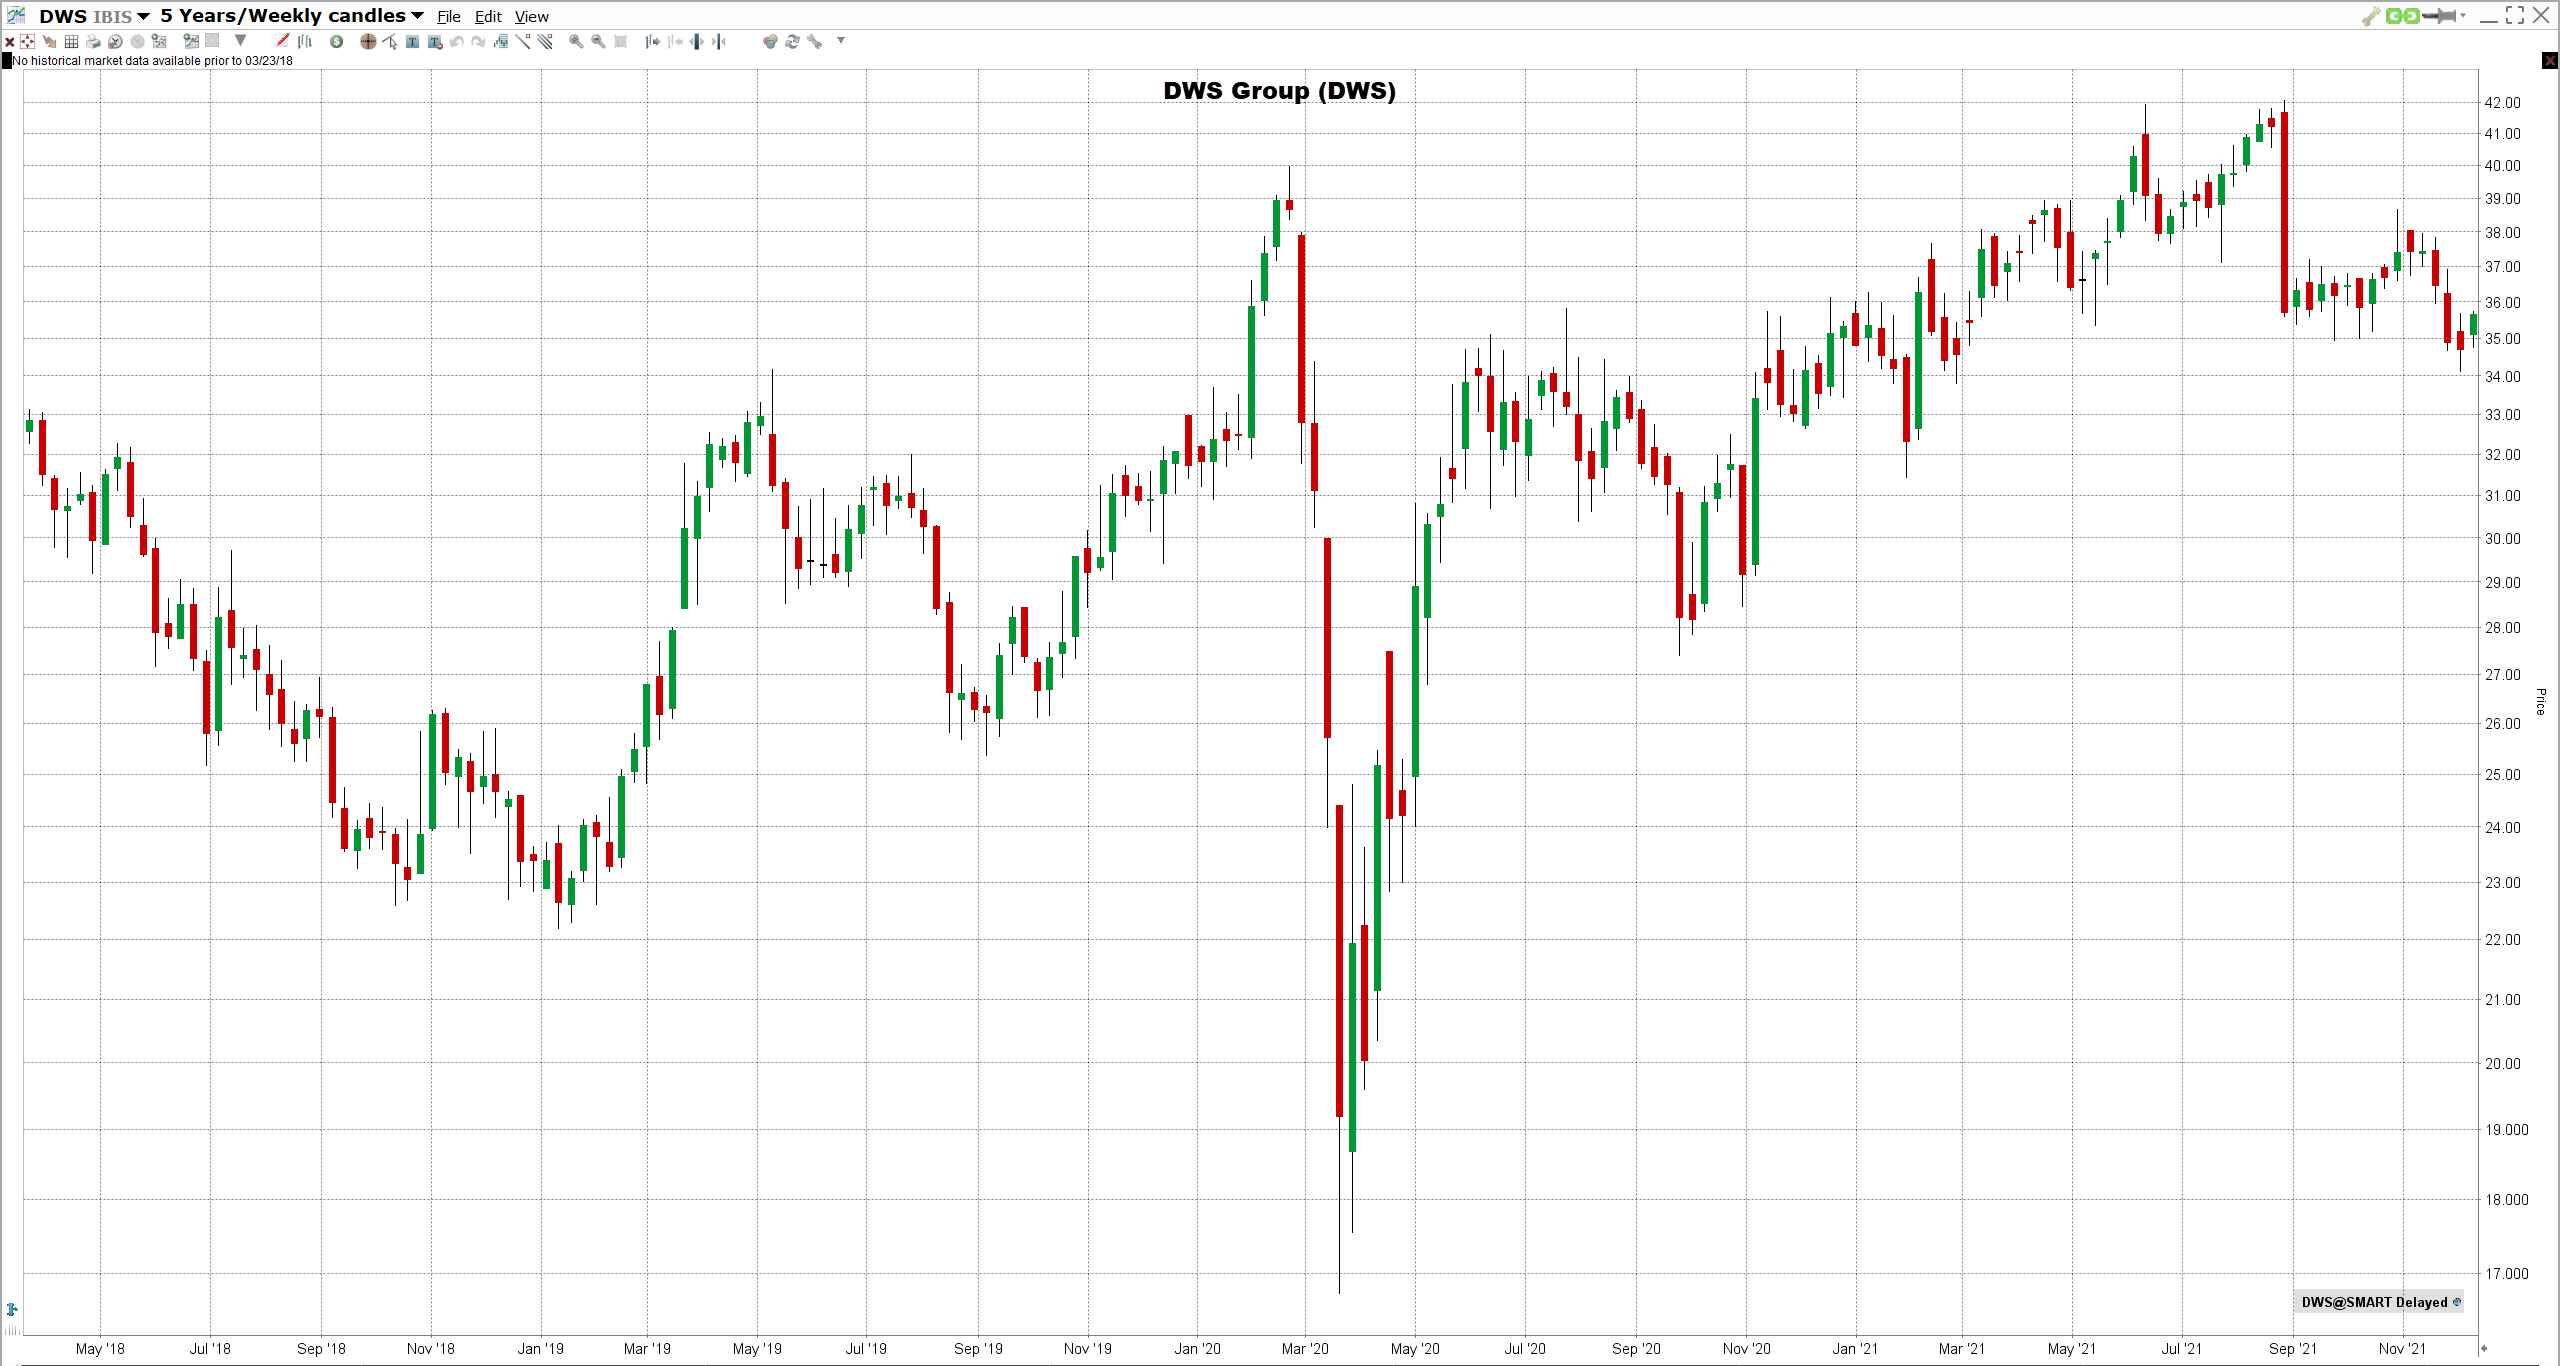Open the File menu
The width and height of the screenshot is (2560, 1366).
449,17
